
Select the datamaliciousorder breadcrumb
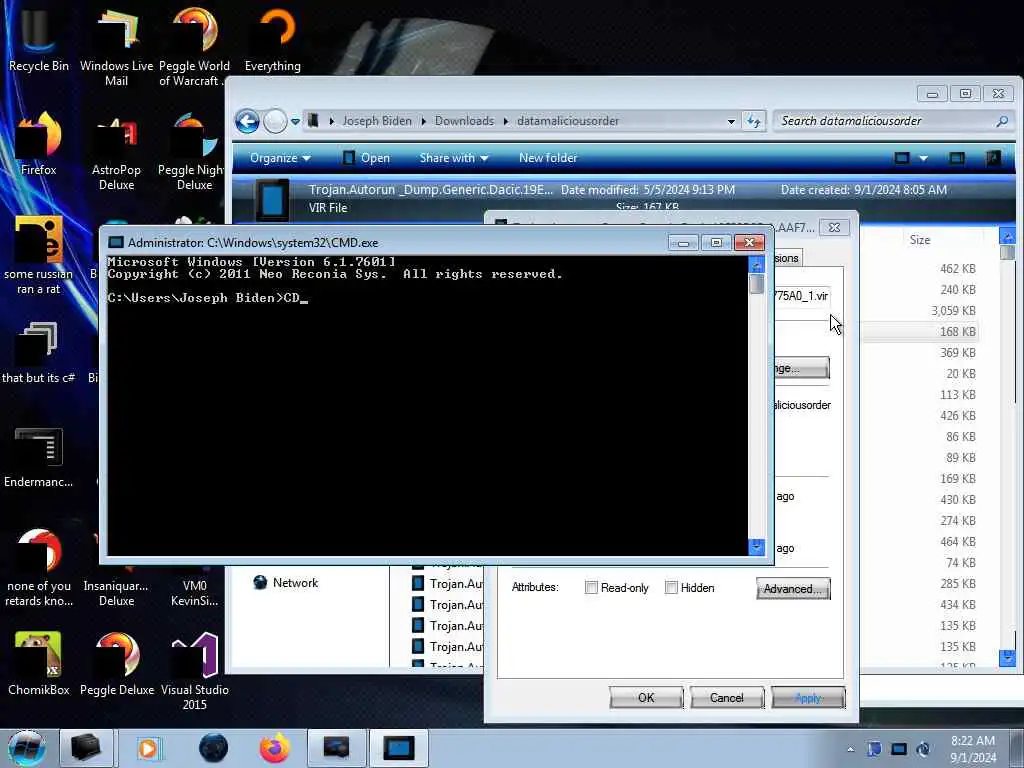coord(568,121)
